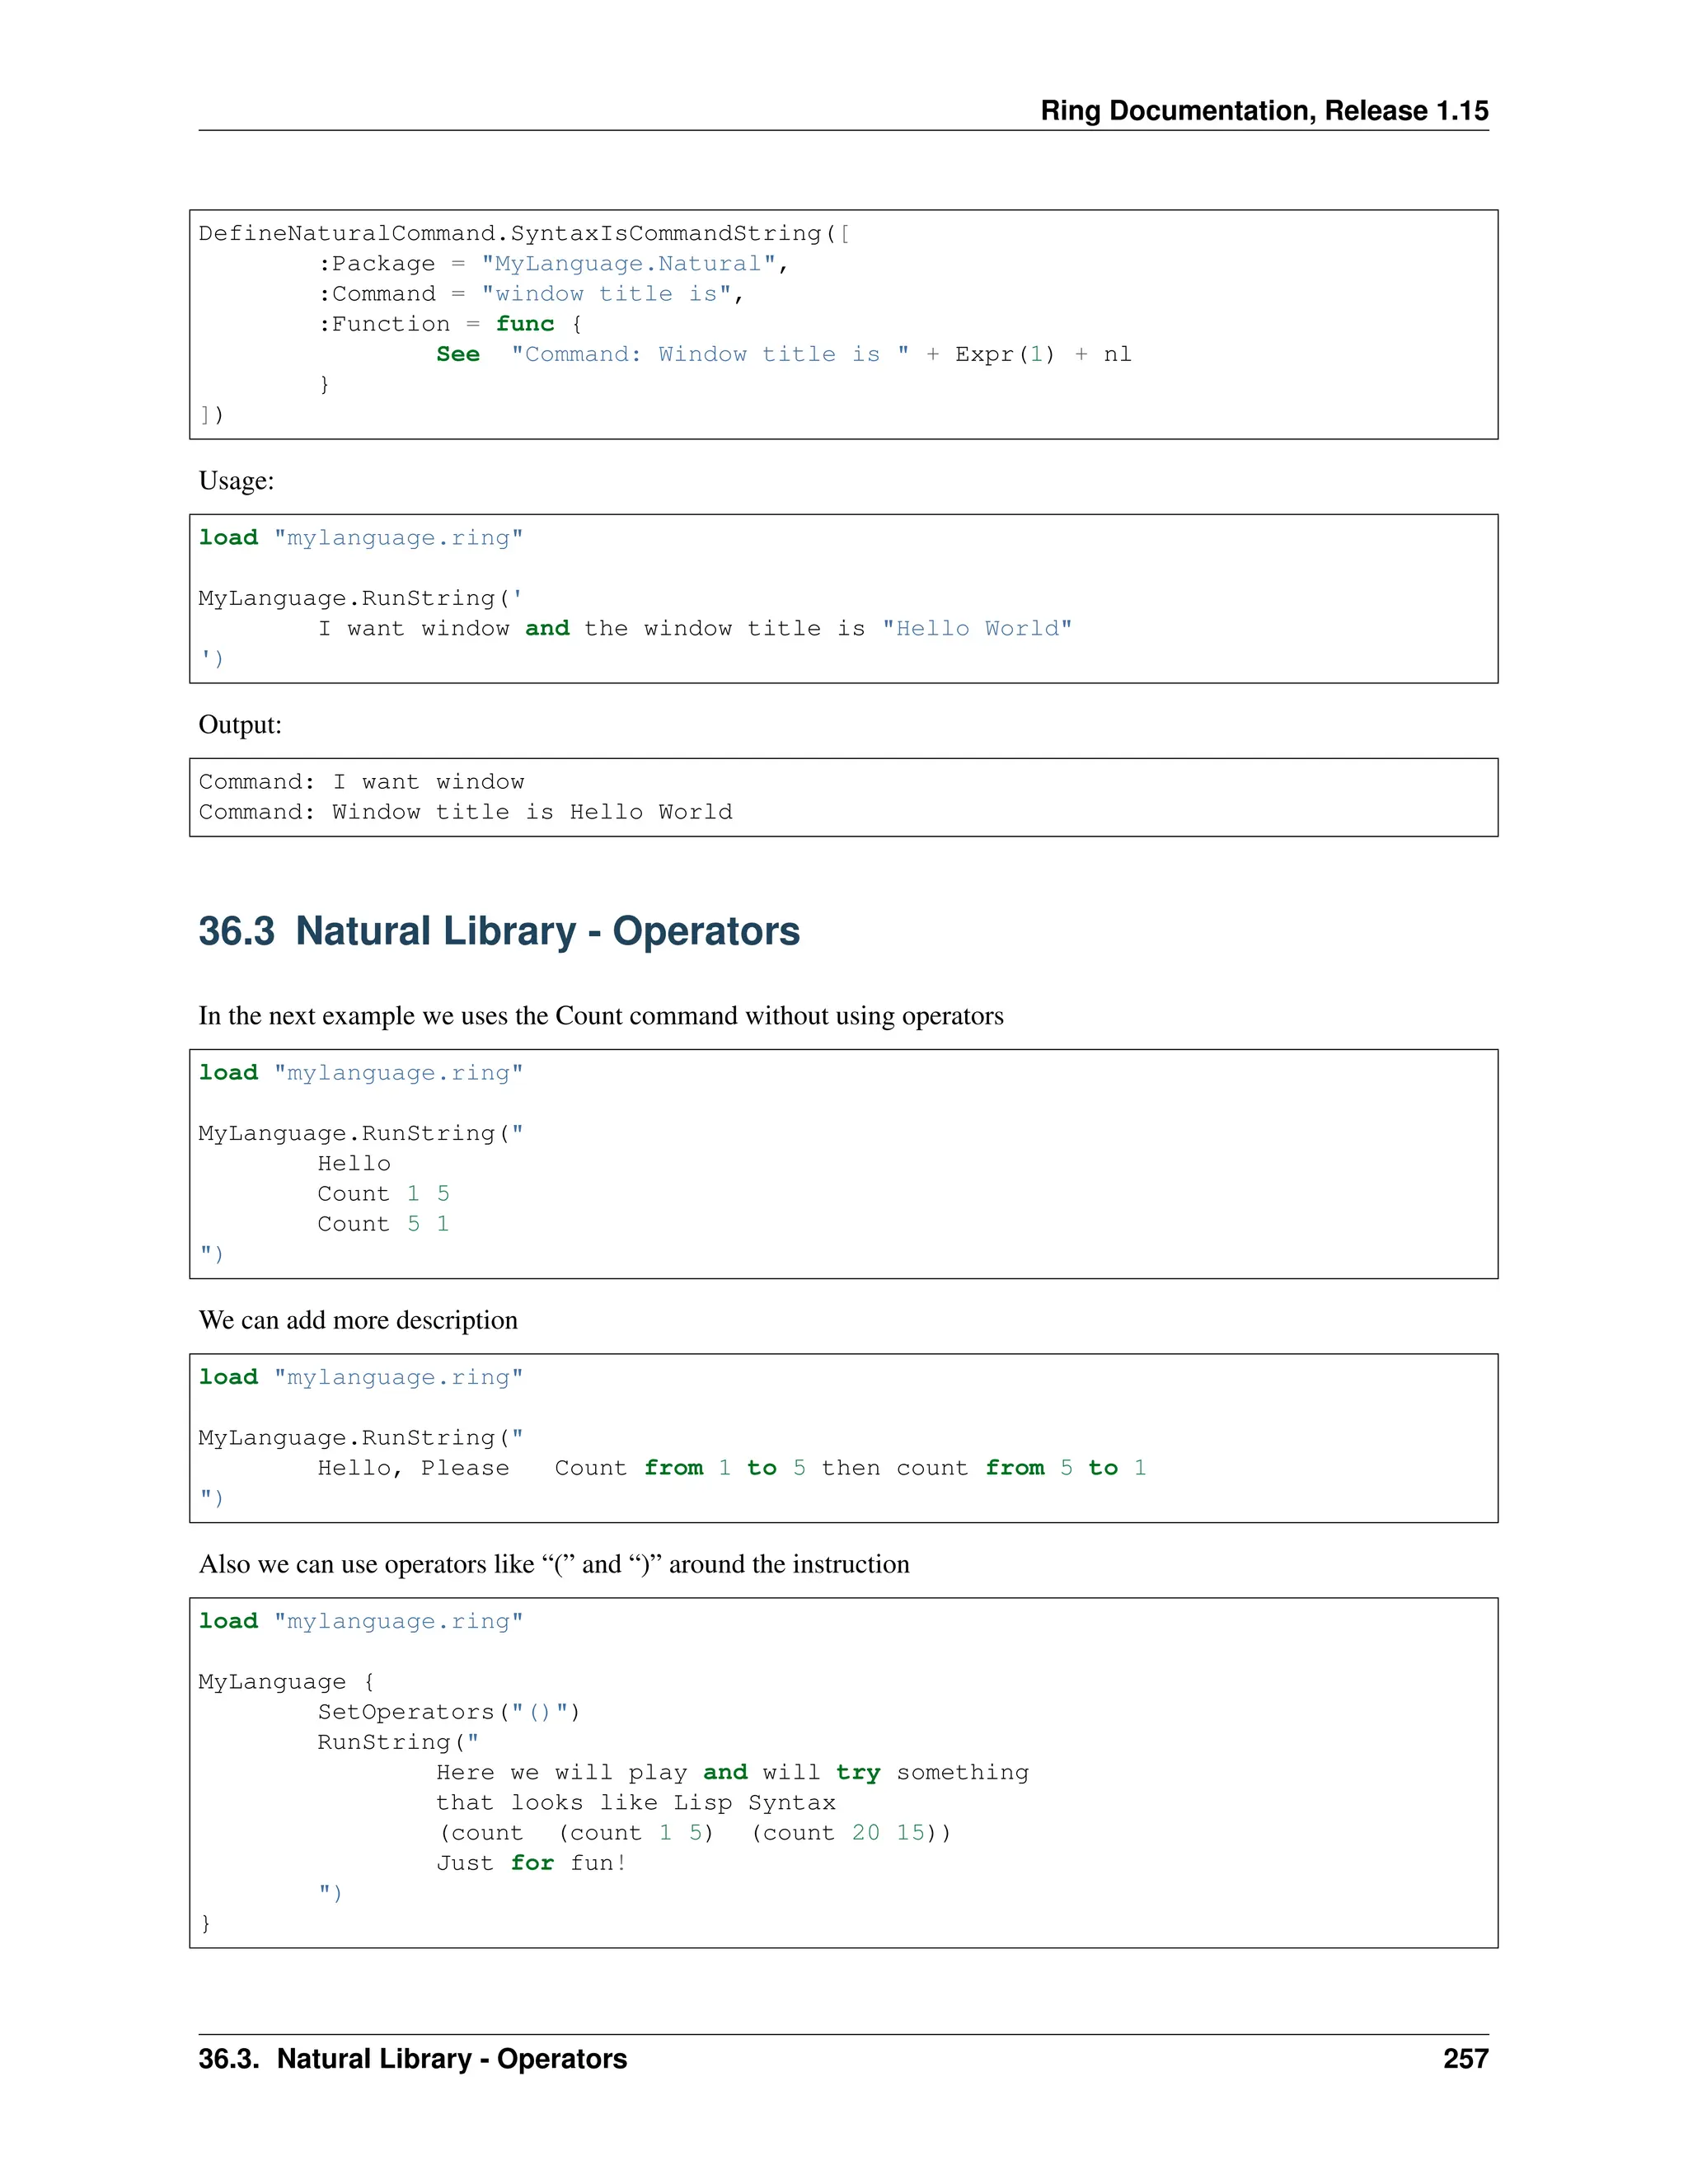Click the 36.3 Natural Library - Operators heading
Viewport: 1688px width, 2184px height.
point(498,931)
